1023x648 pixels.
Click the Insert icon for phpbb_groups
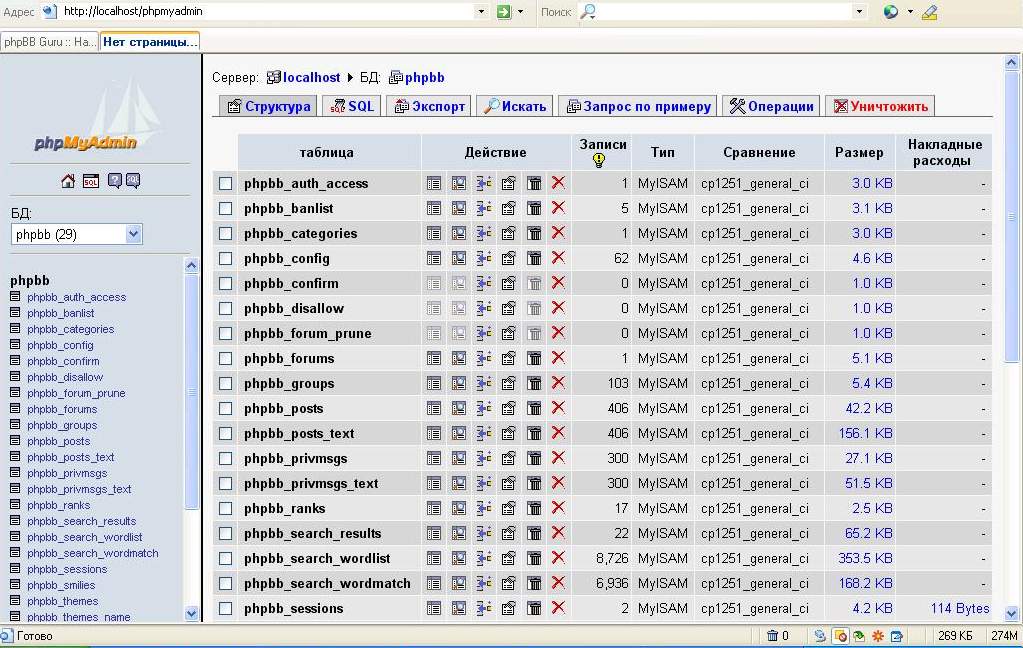tap(483, 383)
